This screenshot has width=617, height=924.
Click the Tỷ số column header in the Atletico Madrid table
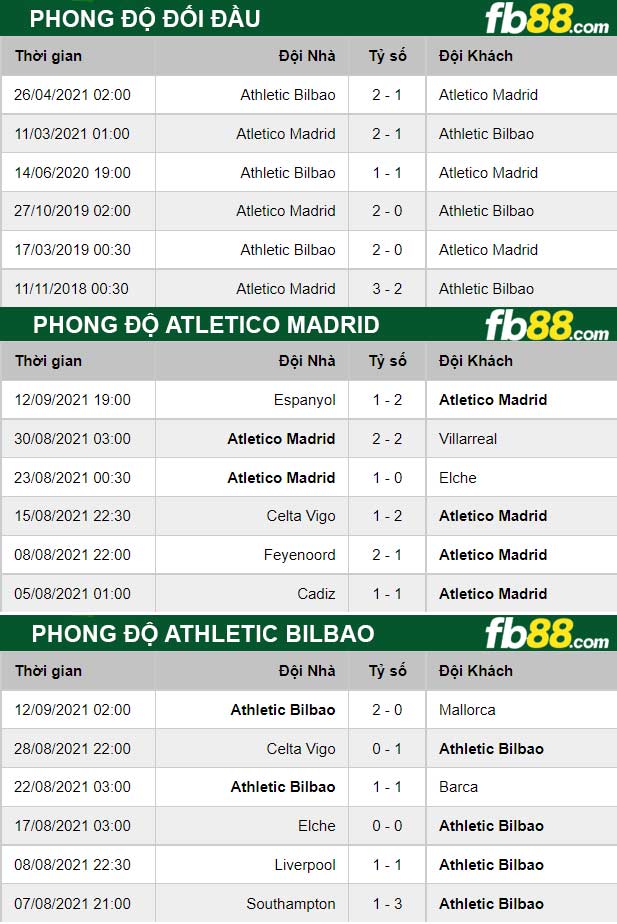coord(387,361)
